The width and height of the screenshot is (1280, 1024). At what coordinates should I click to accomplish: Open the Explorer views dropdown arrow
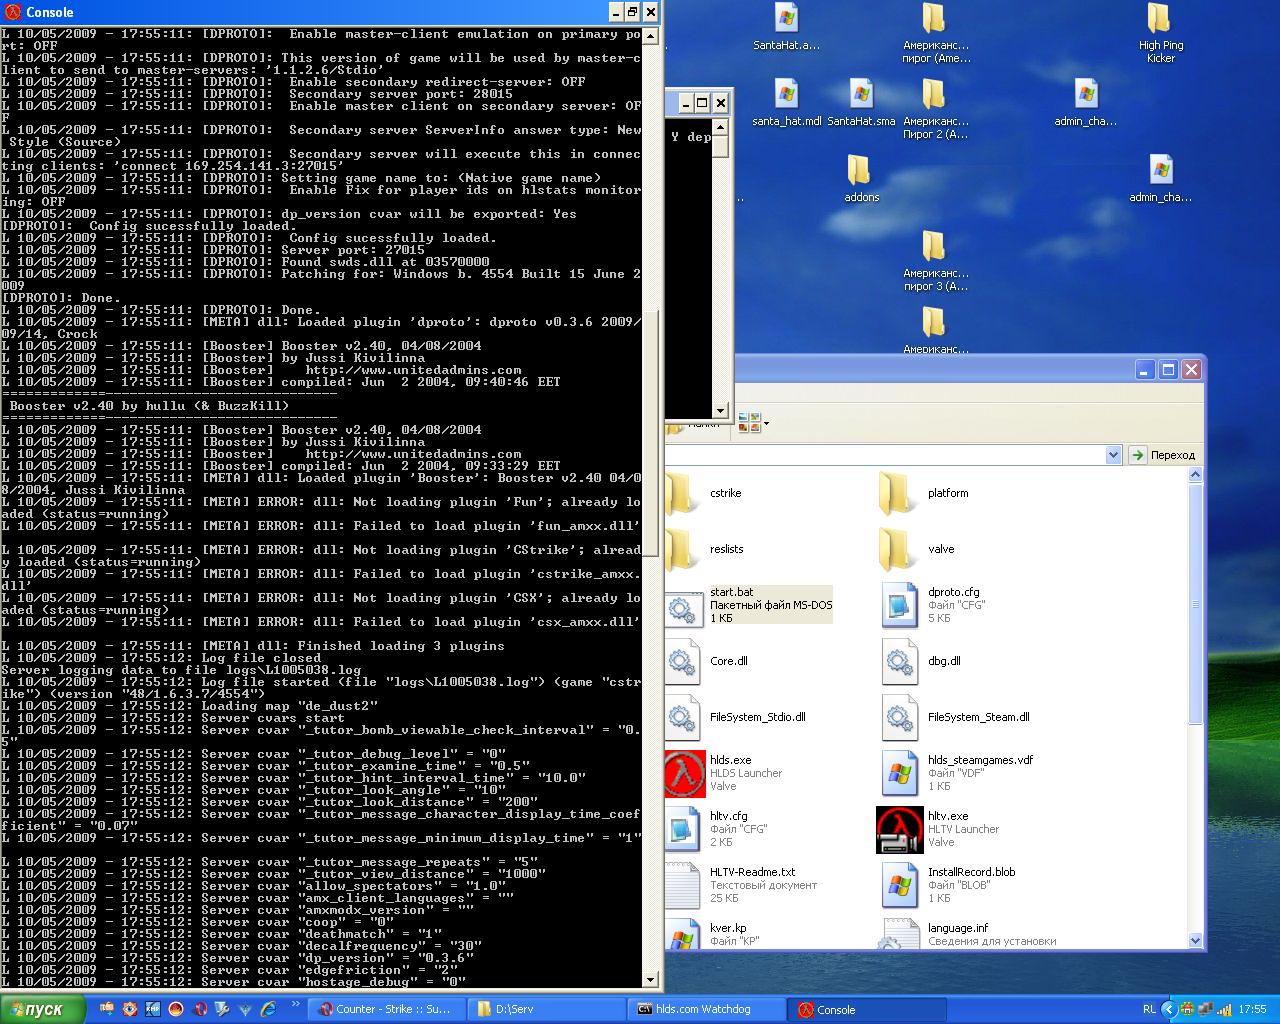pyautogui.click(x=766, y=424)
